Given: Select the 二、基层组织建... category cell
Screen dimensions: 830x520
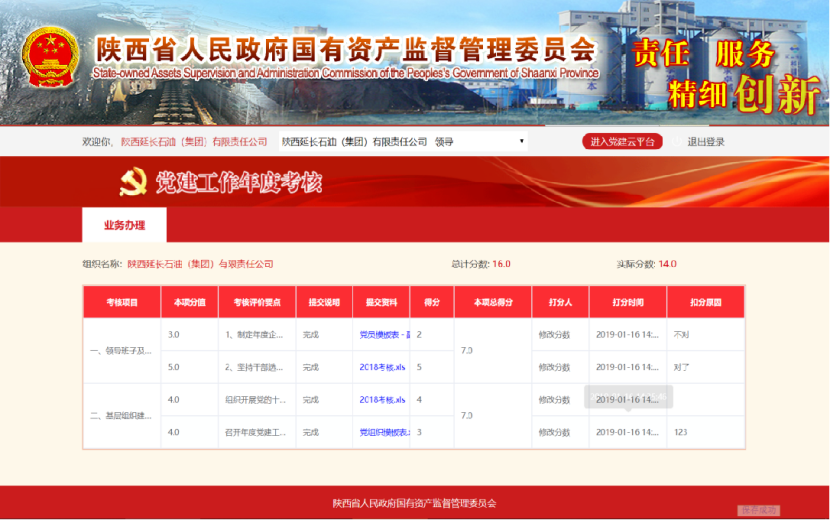Looking at the screenshot, I should [x=122, y=416].
